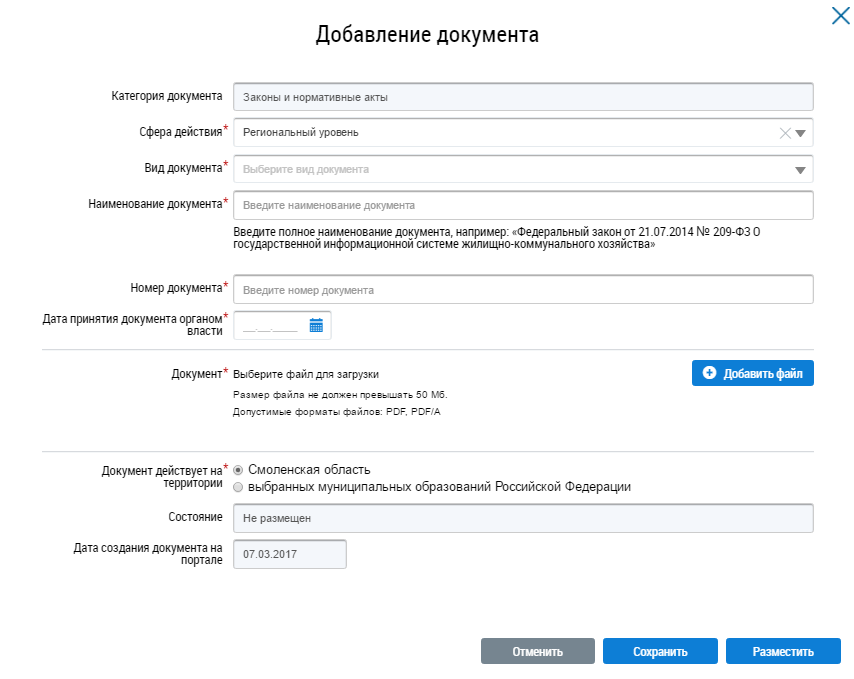Open the calendar date picker icon

point(316,325)
